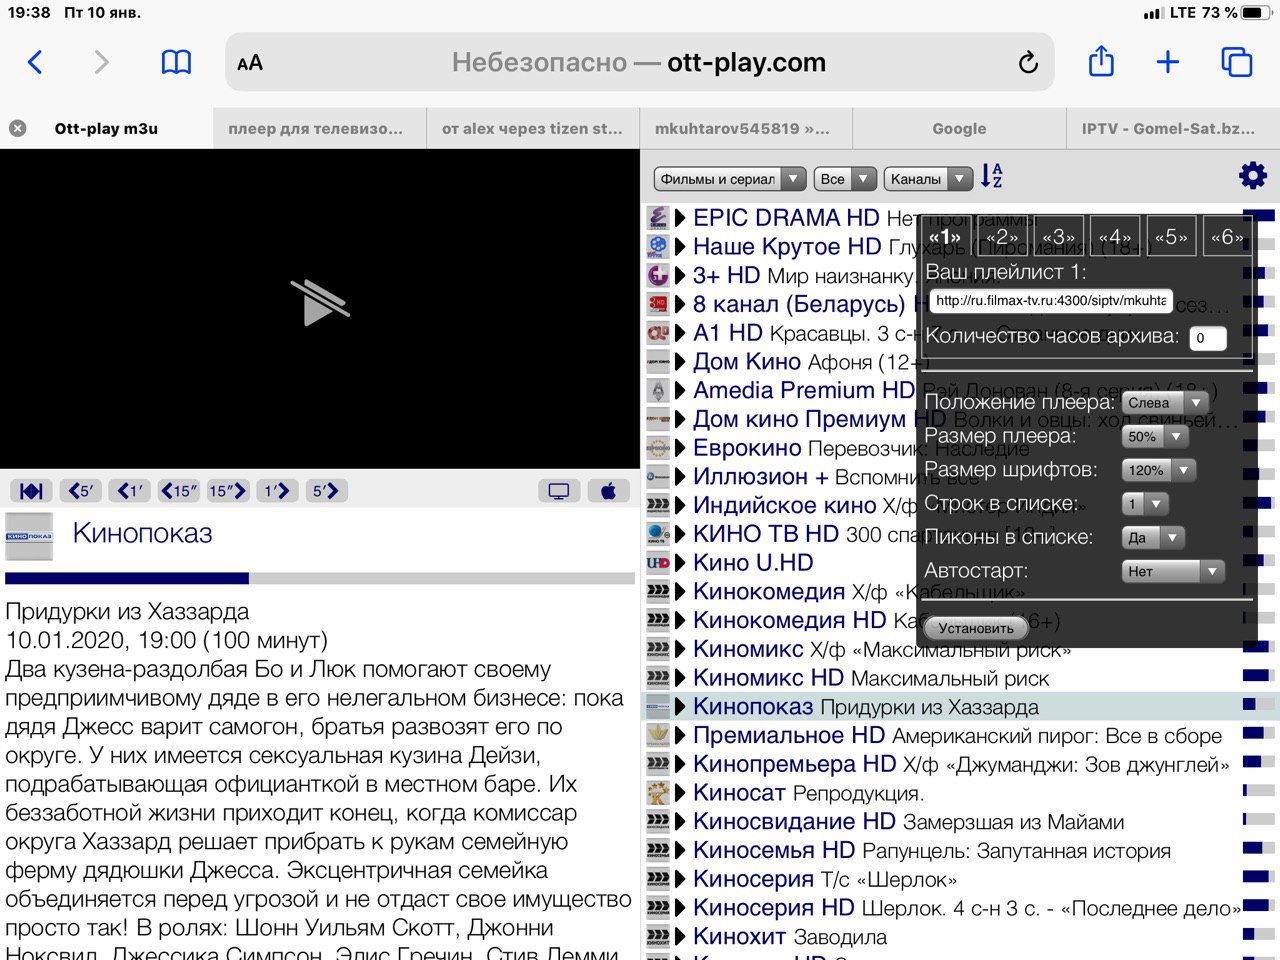Image resolution: width=1280 pixels, height=960 pixels.
Task: Click the playlist URL input field
Action: [x=1051, y=301]
